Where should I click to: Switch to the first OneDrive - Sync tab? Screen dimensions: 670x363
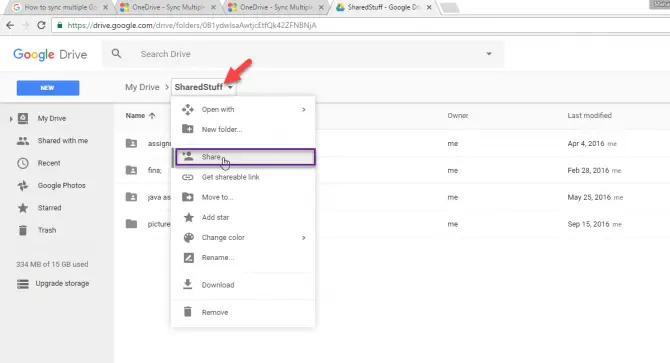point(167,7)
